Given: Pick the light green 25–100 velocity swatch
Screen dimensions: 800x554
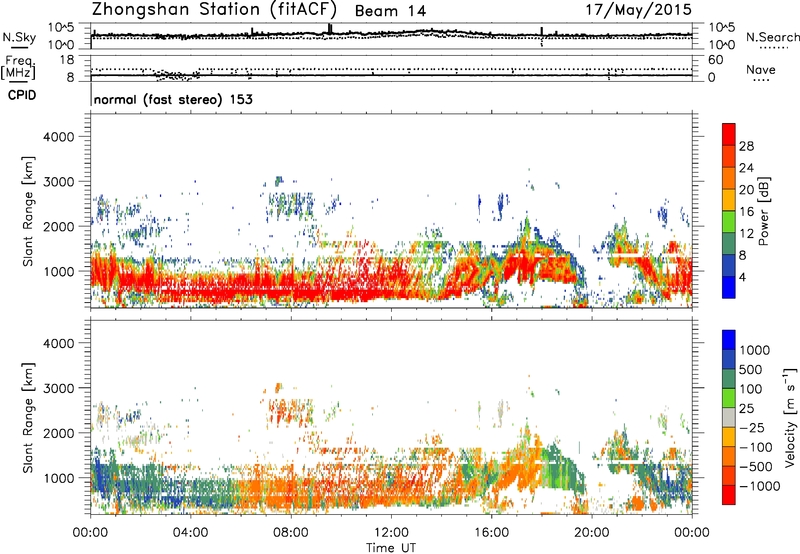Looking at the screenshot, I should [729, 398].
